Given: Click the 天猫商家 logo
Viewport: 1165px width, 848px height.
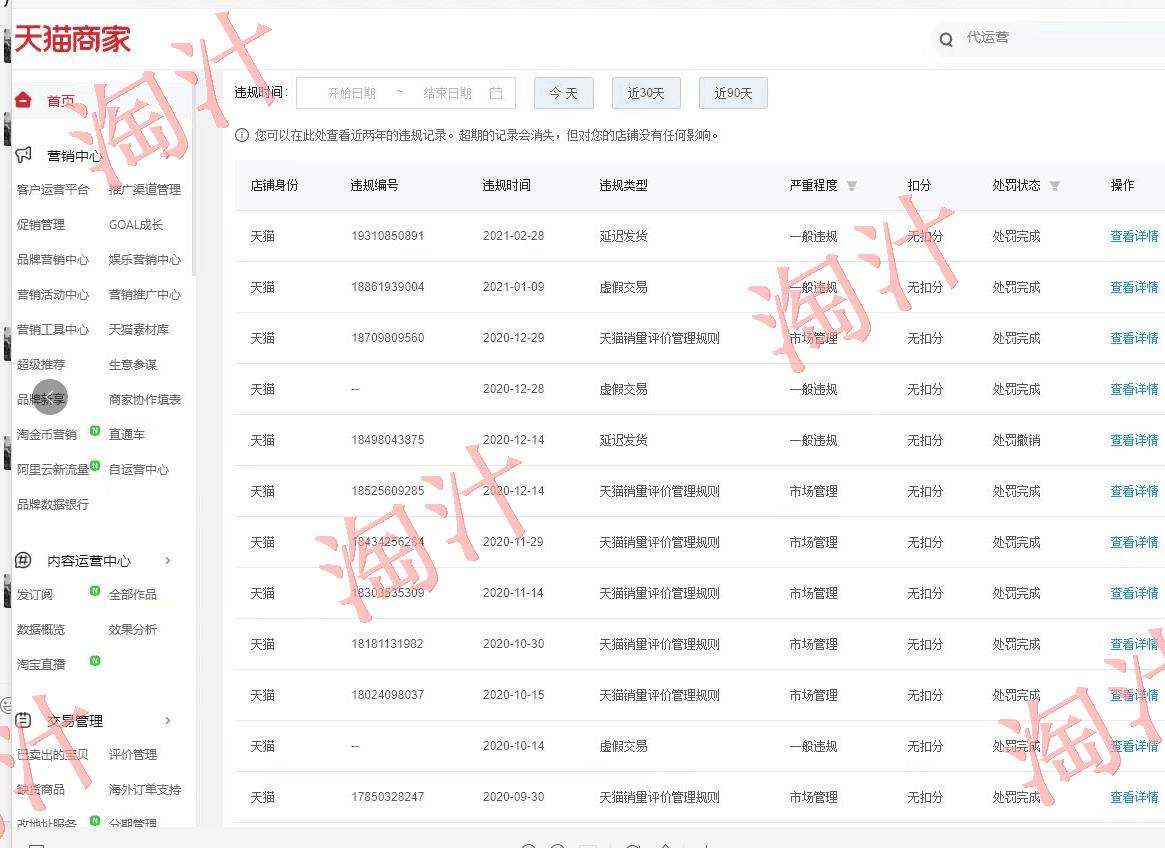Looking at the screenshot, I should coord(72,39).
